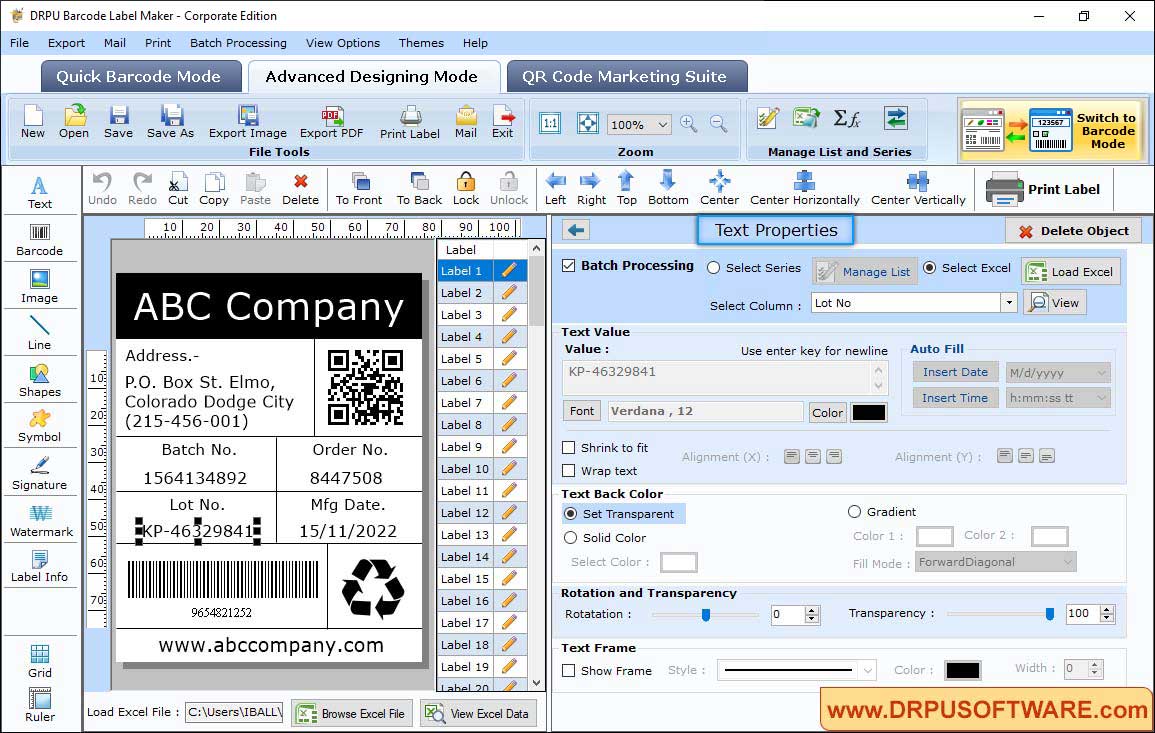
Task: Click the View Excel Data button
Action: (478, 713)
